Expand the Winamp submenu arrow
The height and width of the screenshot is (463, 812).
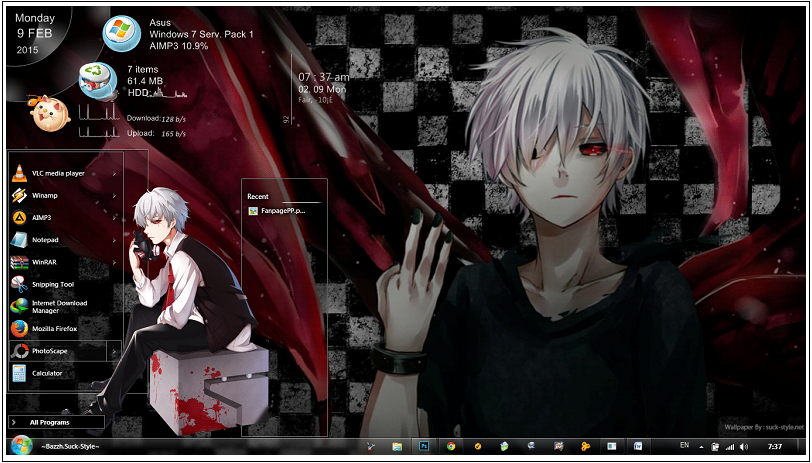pyautogui.click(x=114, y=196)
